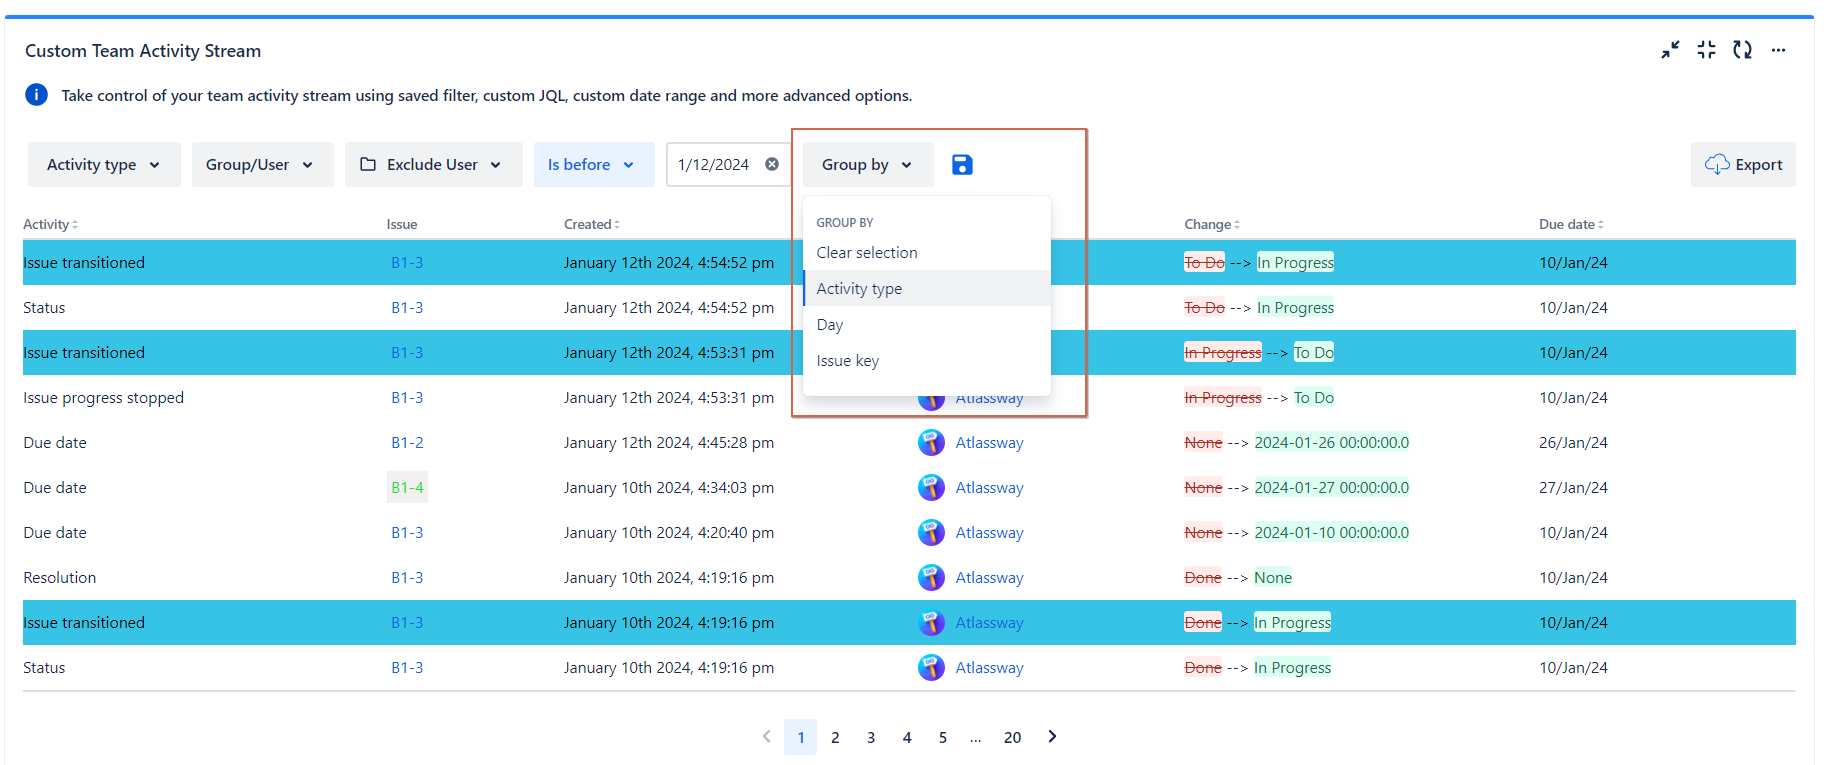
Task: Go to next page with right chevron
Action: (x=1052, y=737)
